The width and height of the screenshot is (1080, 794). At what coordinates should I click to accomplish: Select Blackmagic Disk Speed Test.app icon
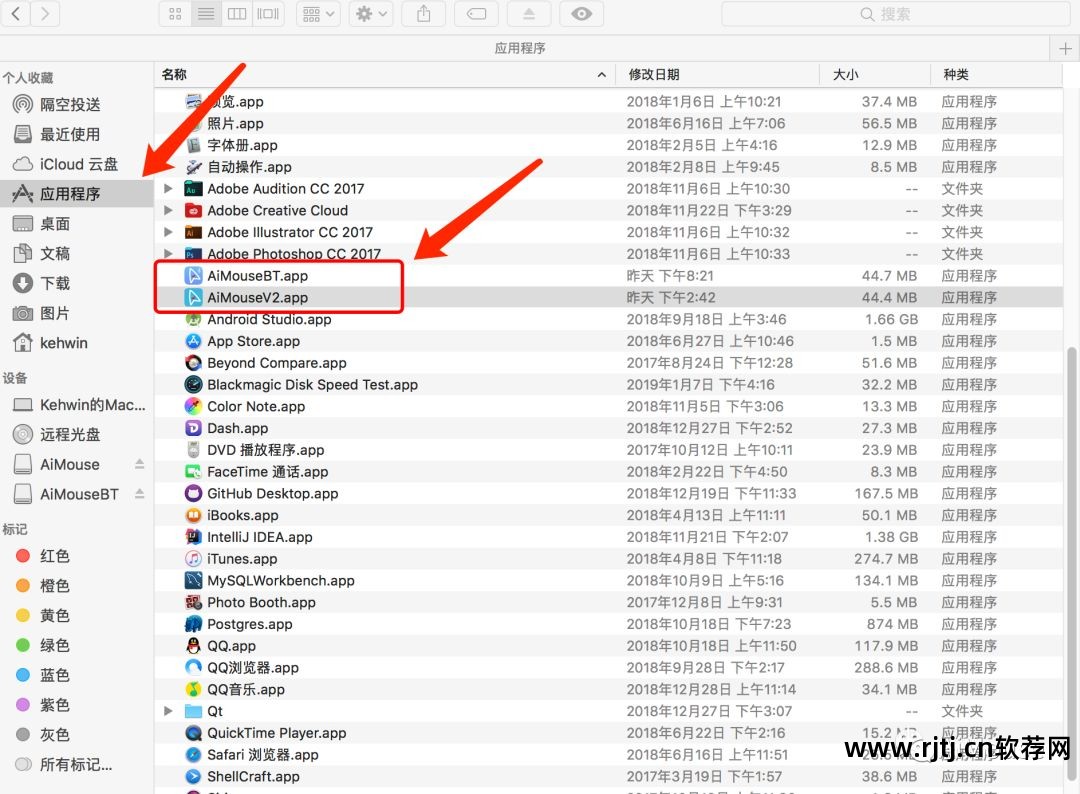pos(194,384)
